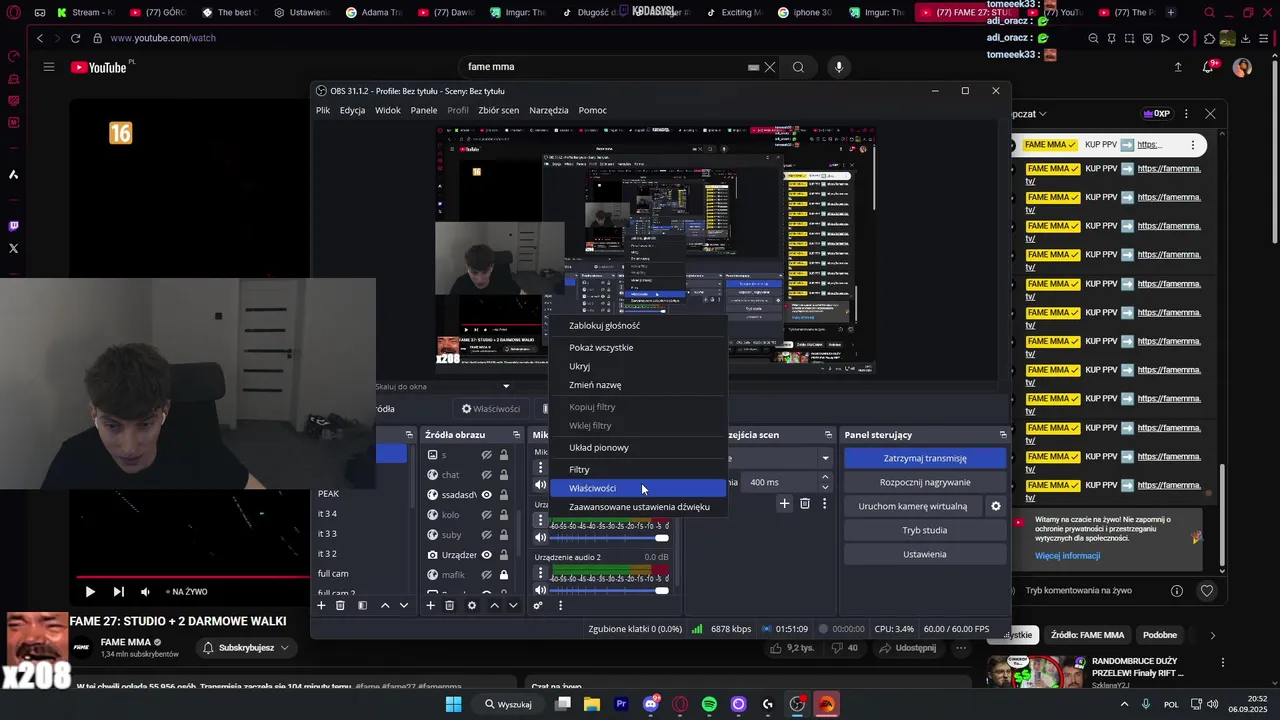Open the Windows Start menu
Image resolution: width=1280 pixels, height=720 pixels.
pos(453,704)
